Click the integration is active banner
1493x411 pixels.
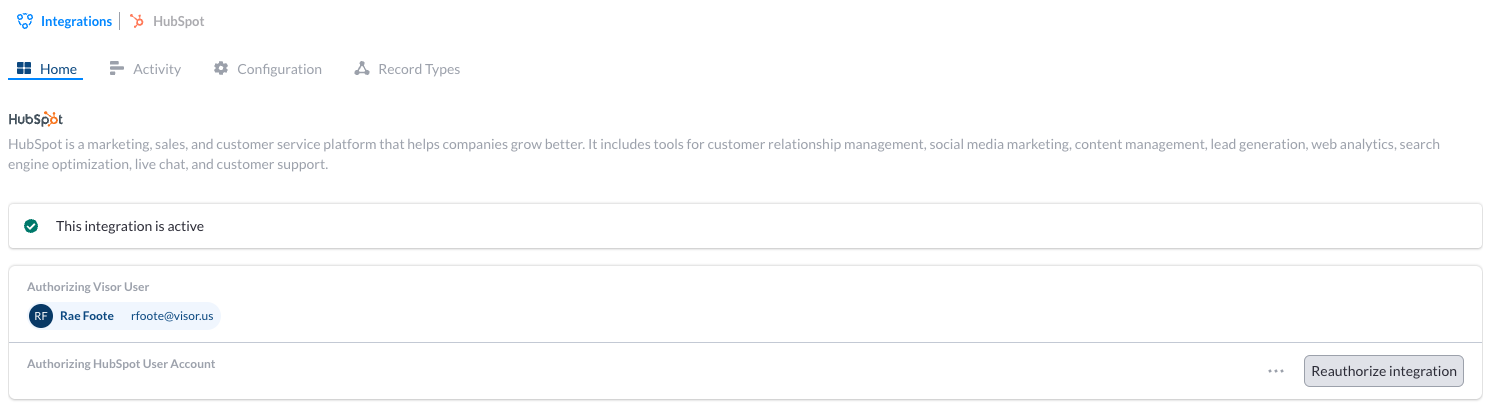coord(745,226)
